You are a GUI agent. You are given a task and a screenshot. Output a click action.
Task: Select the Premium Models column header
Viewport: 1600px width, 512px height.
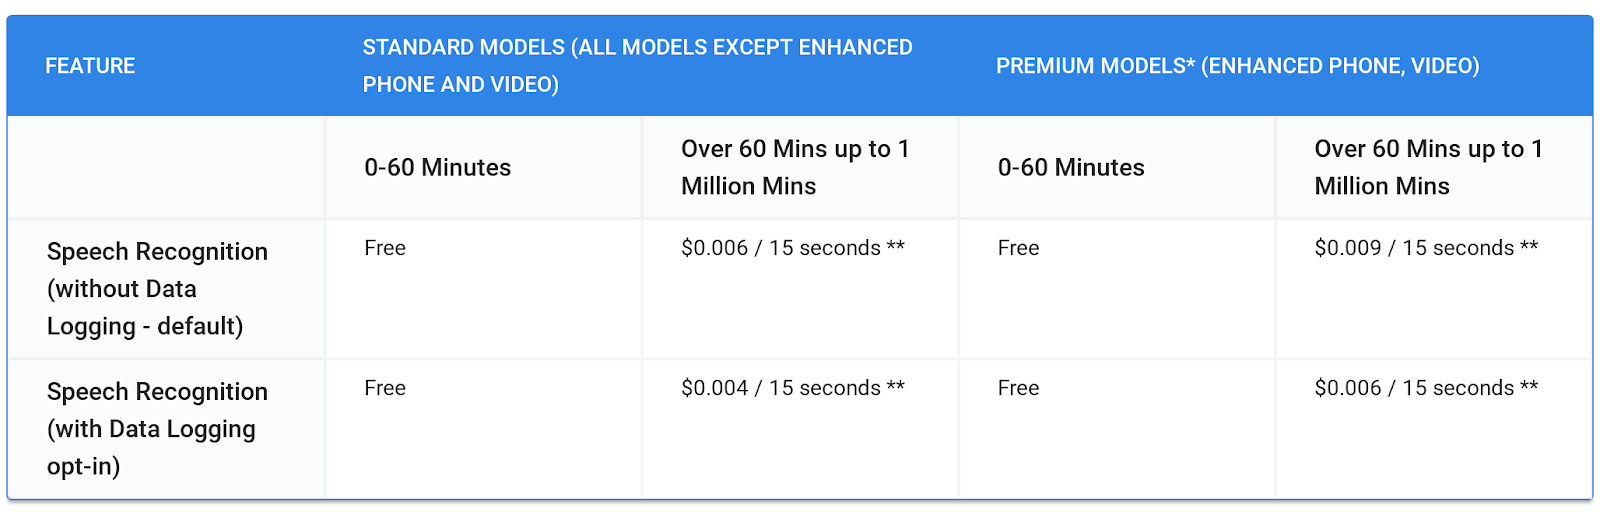(1237, 66)
